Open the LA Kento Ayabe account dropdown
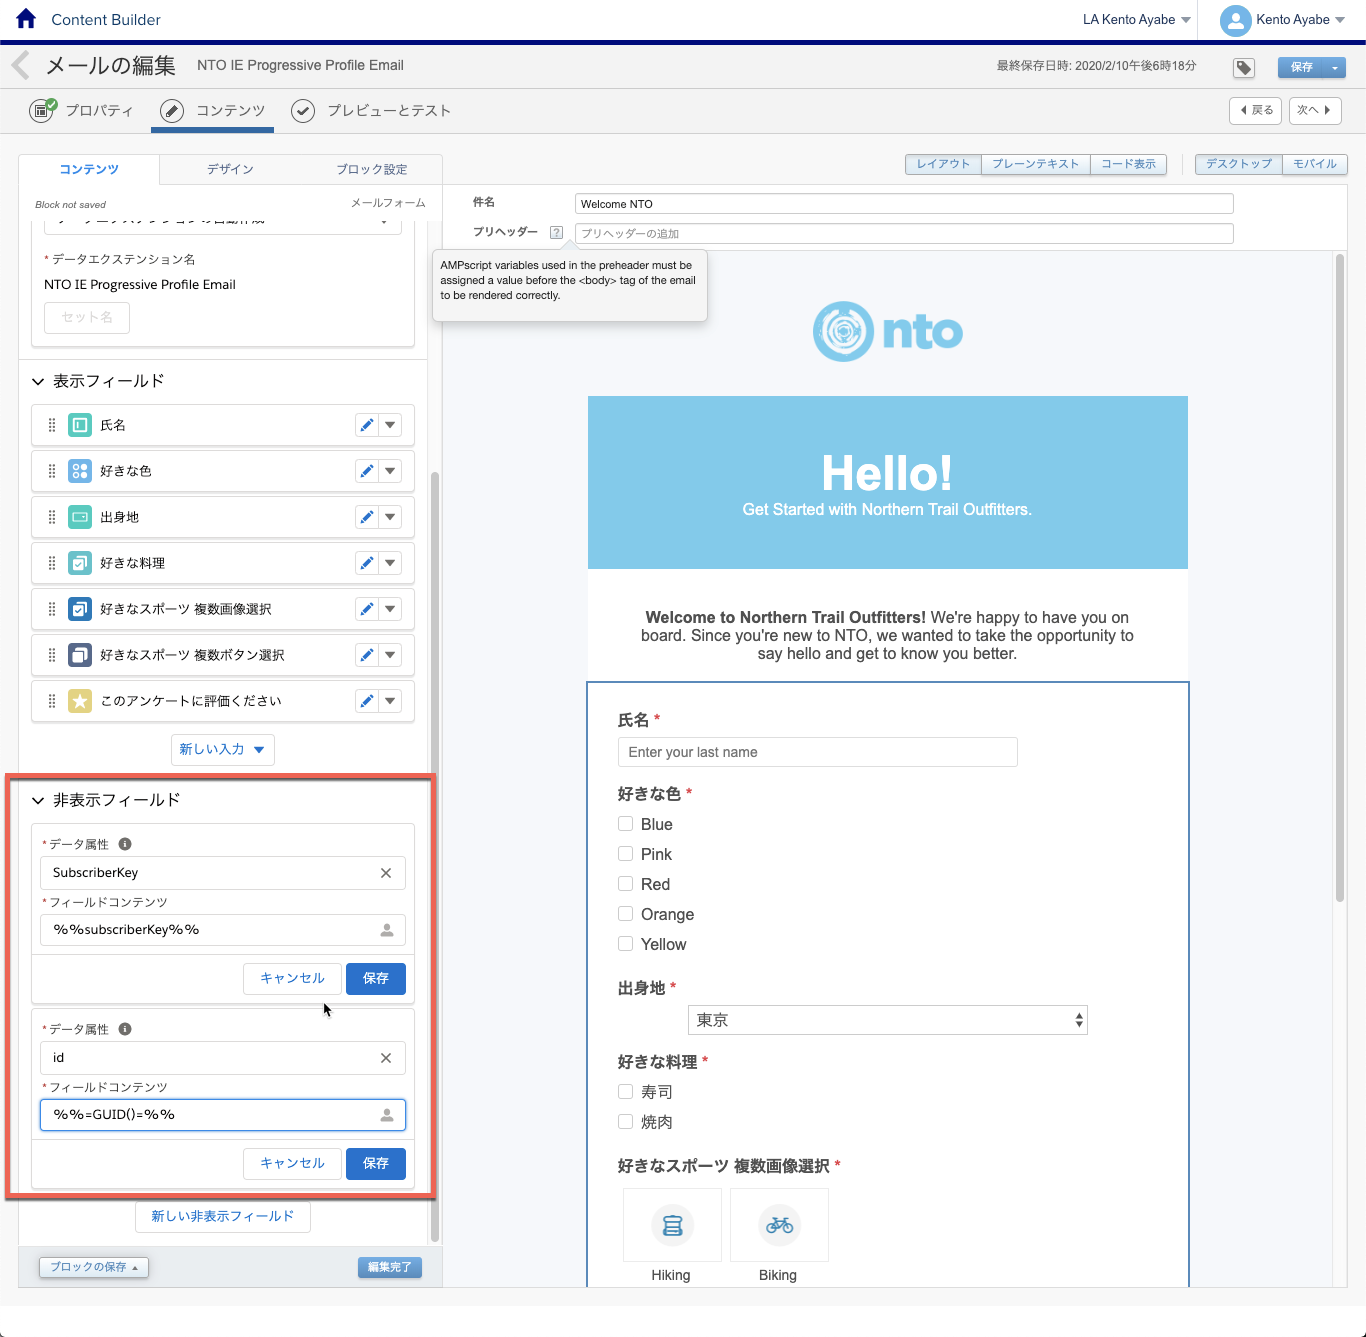 click(x=1137, y=20)
